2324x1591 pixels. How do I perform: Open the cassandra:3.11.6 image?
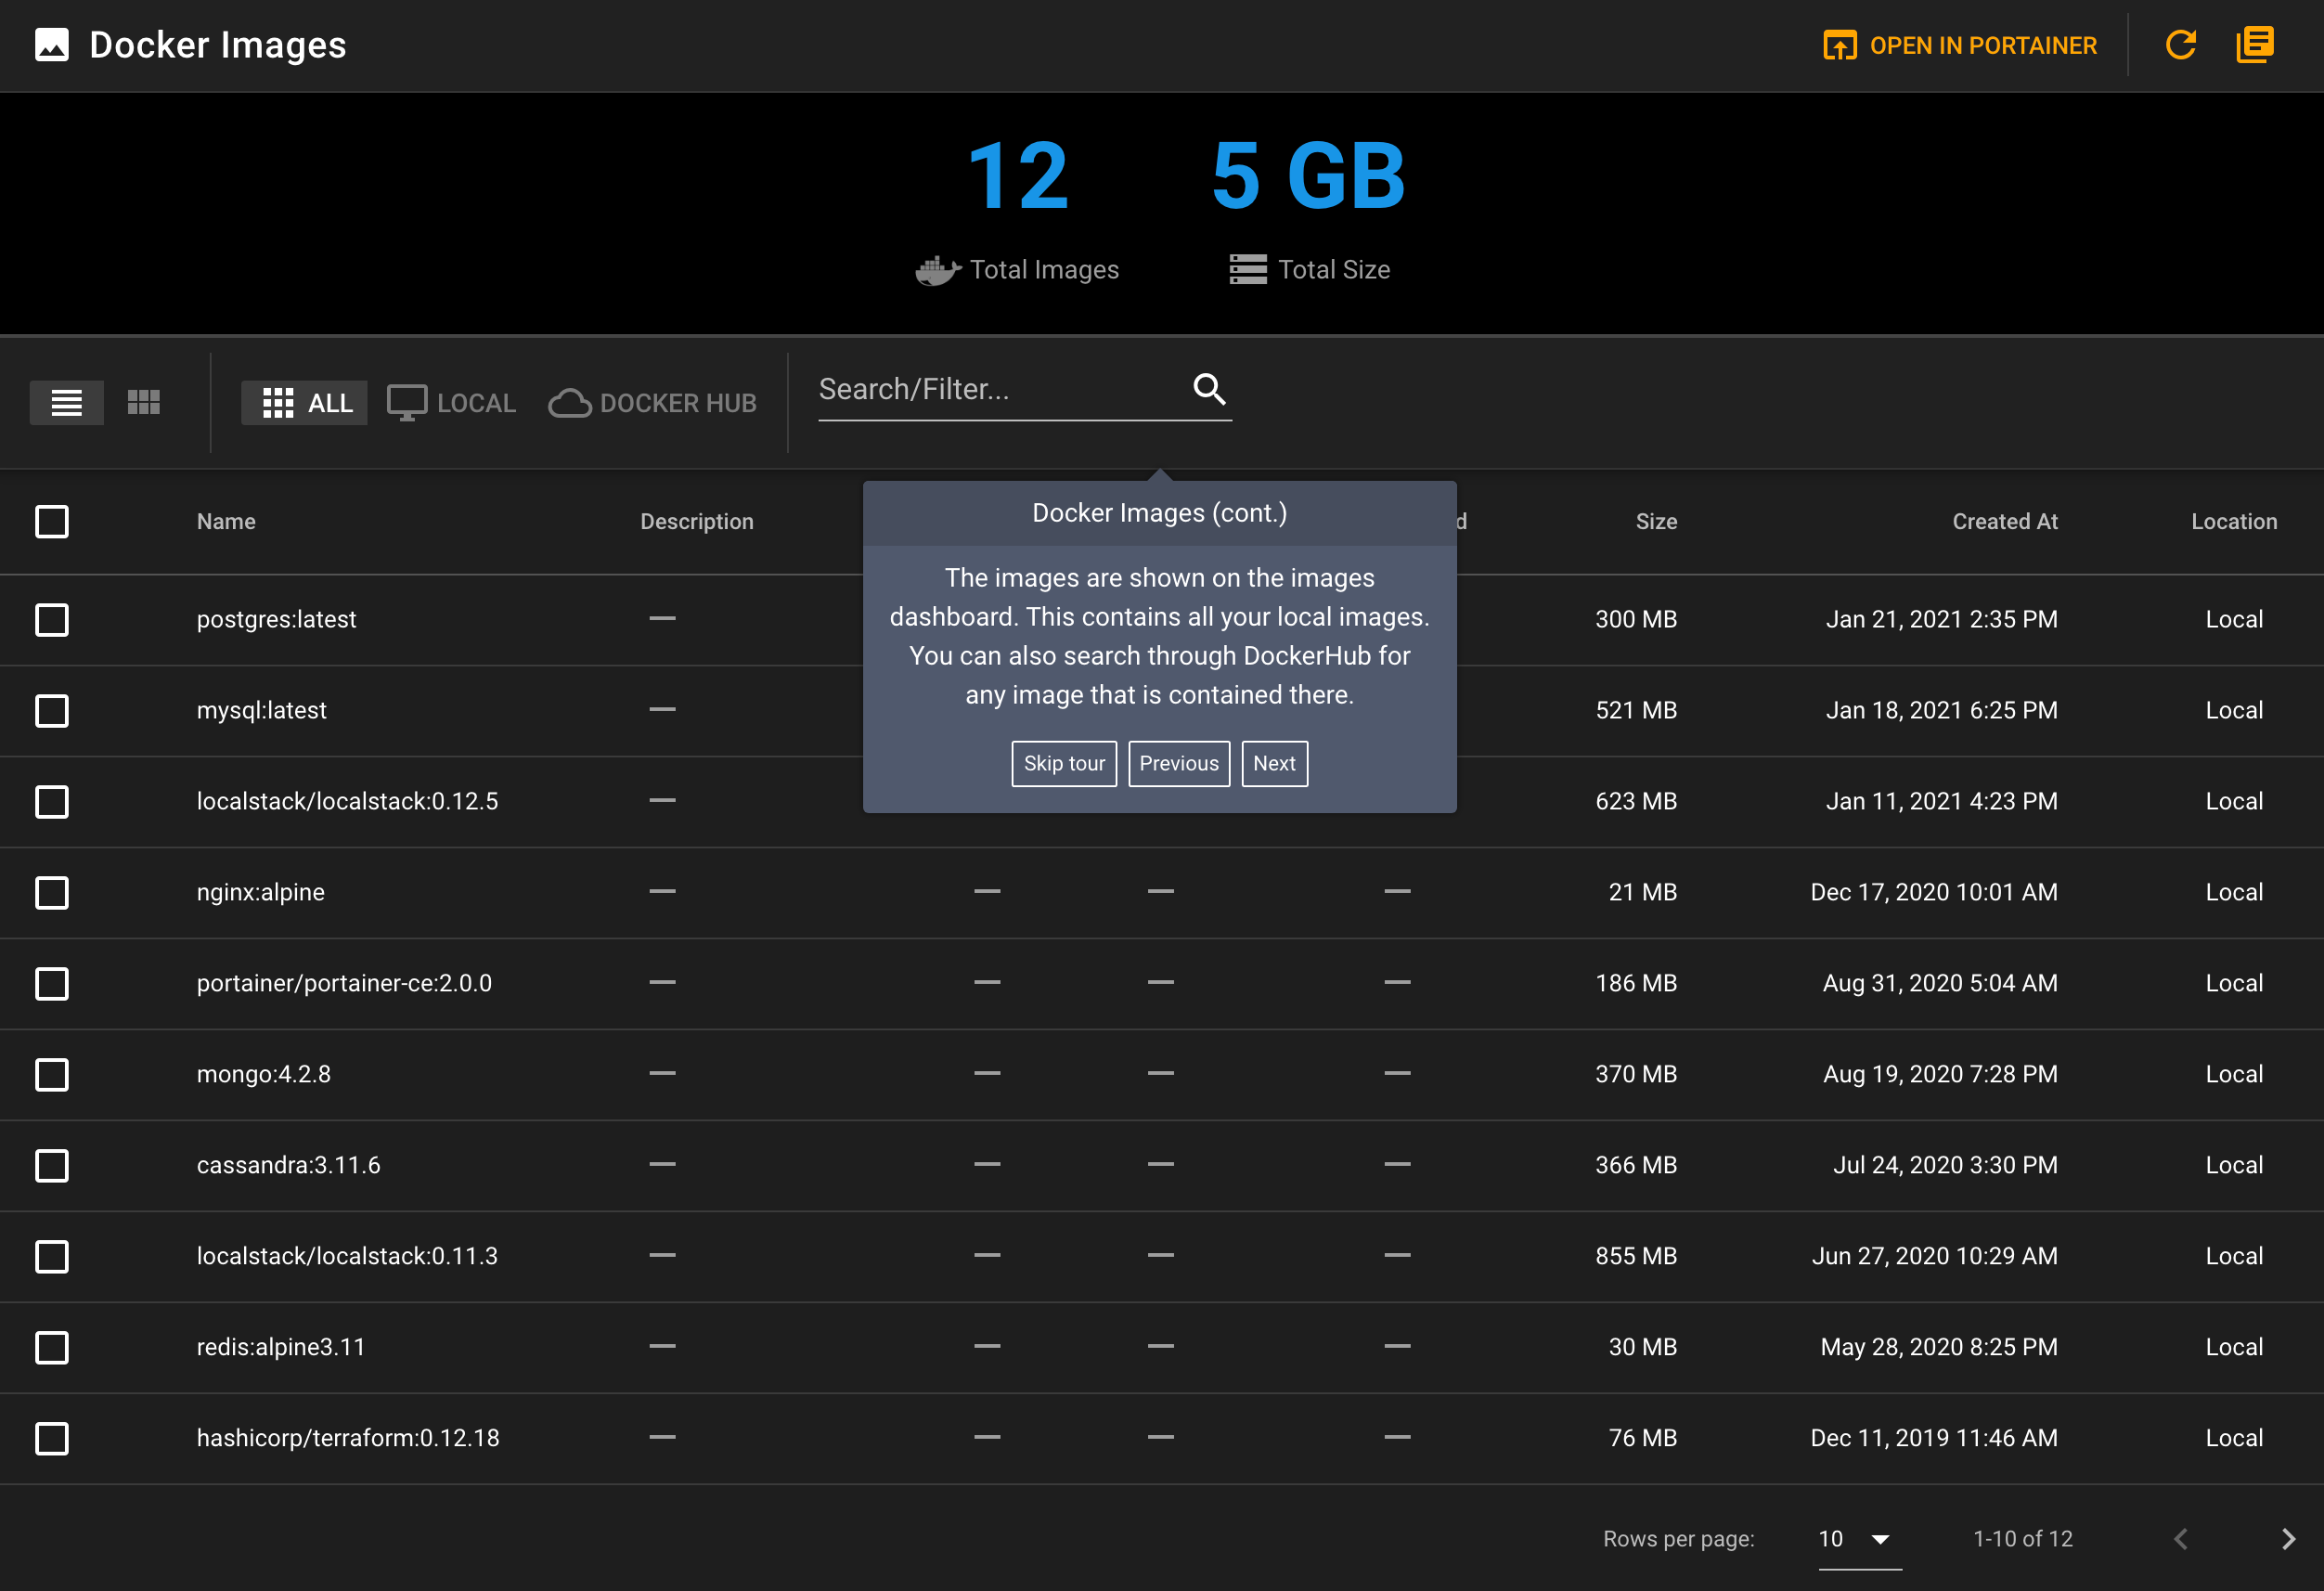click(x=288, y=1166)
